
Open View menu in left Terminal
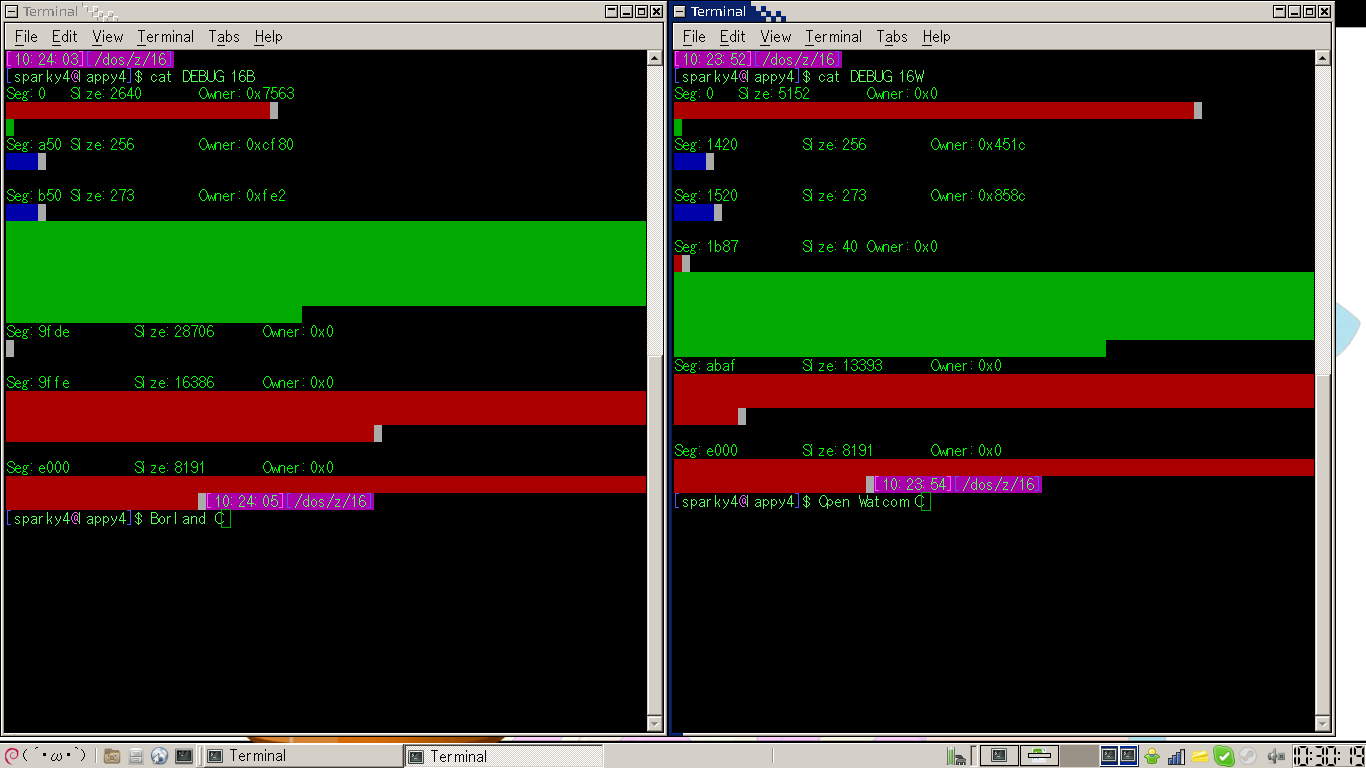point(108,37)
